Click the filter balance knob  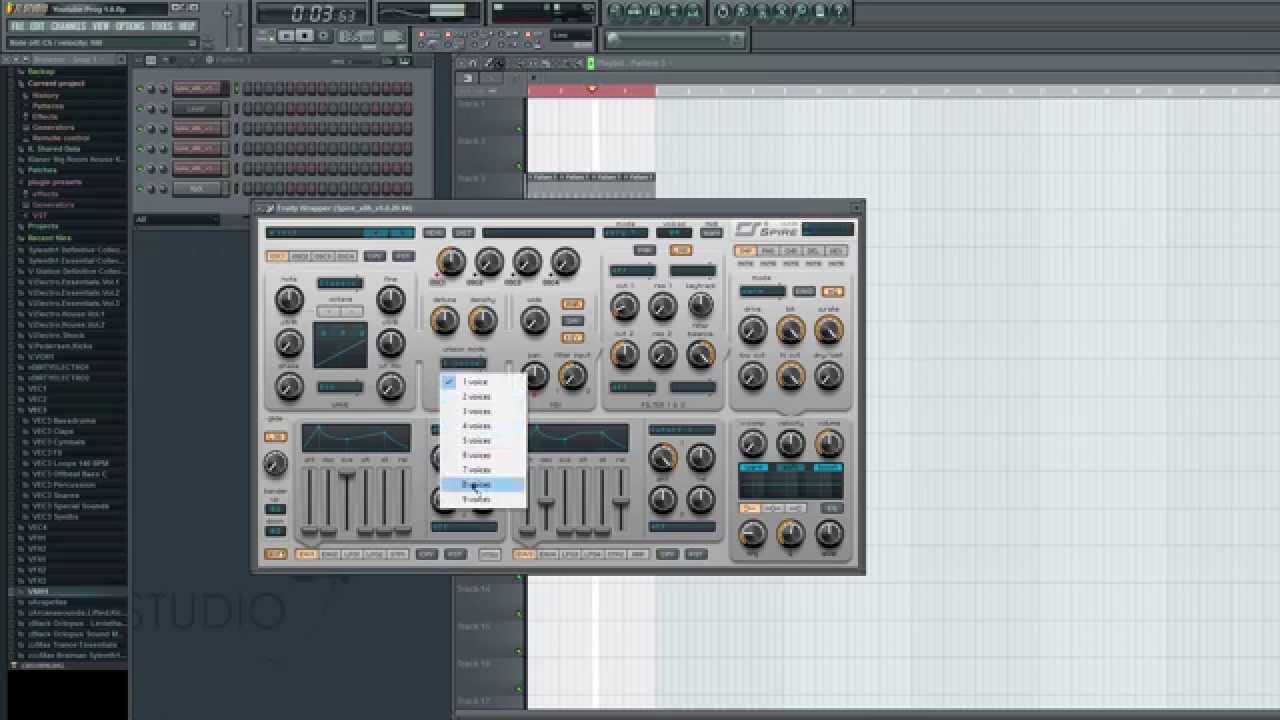click(701, 353)
